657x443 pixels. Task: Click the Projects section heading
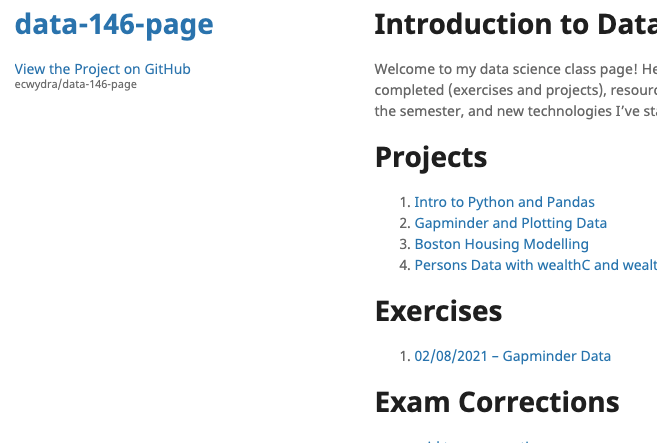coord(431,157)
